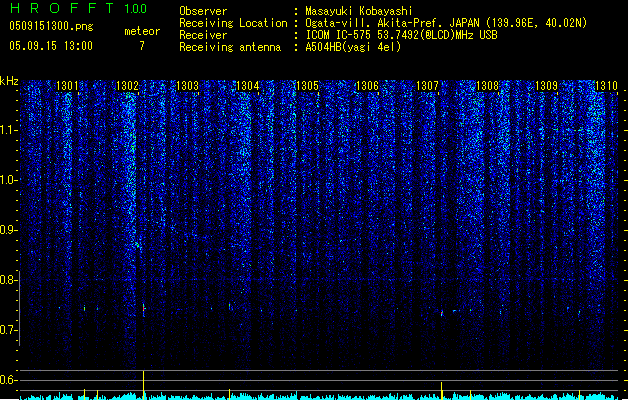Click the Receiver label

click(203, 35)
